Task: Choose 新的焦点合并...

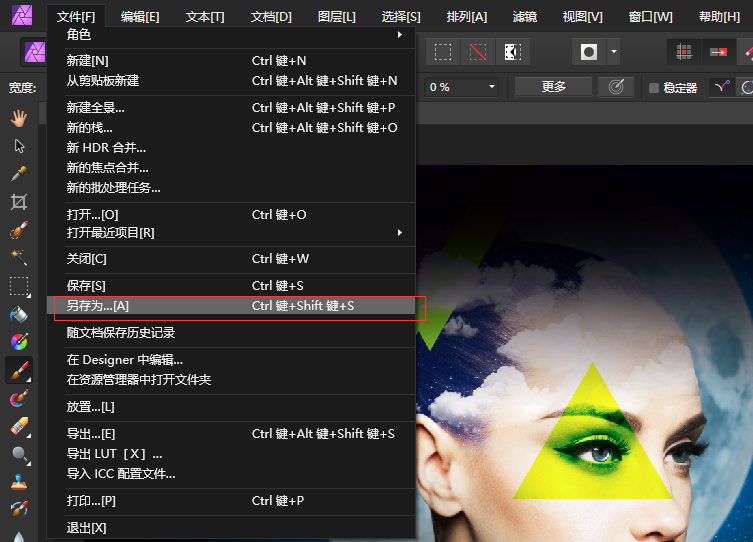Action: (x=231, y=168)
